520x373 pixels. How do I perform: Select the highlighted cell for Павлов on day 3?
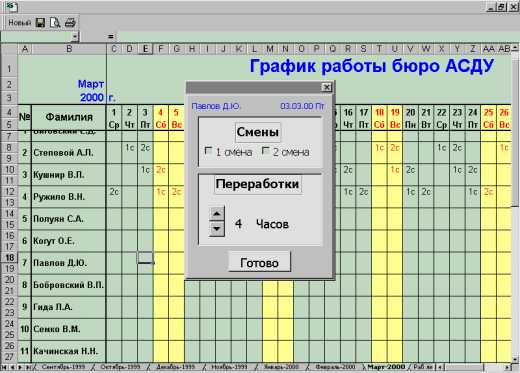click(145, 258)
